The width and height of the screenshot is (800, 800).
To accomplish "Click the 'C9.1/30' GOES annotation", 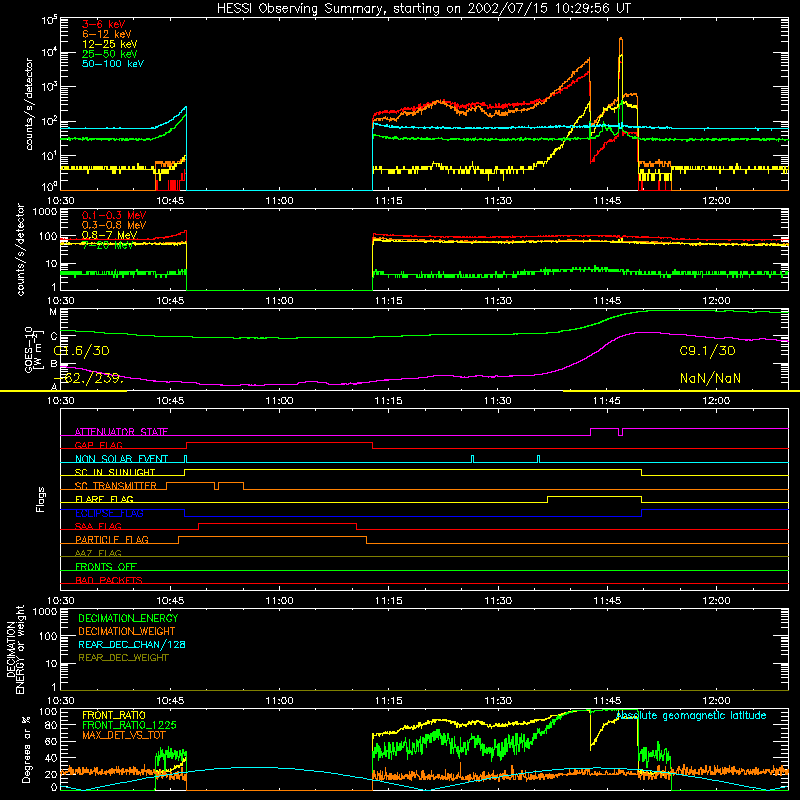I will click(x=708, y=351).
